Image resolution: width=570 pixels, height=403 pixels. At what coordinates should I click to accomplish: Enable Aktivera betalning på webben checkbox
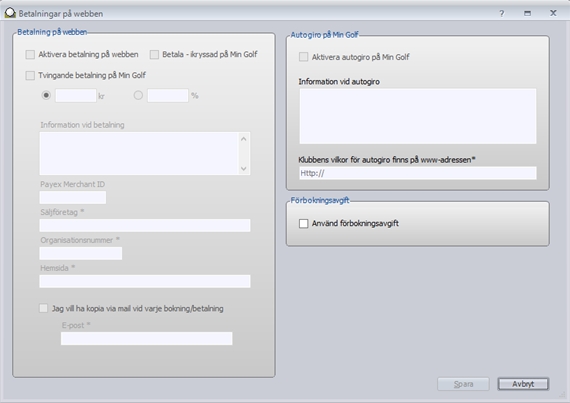tap(30, 55)
